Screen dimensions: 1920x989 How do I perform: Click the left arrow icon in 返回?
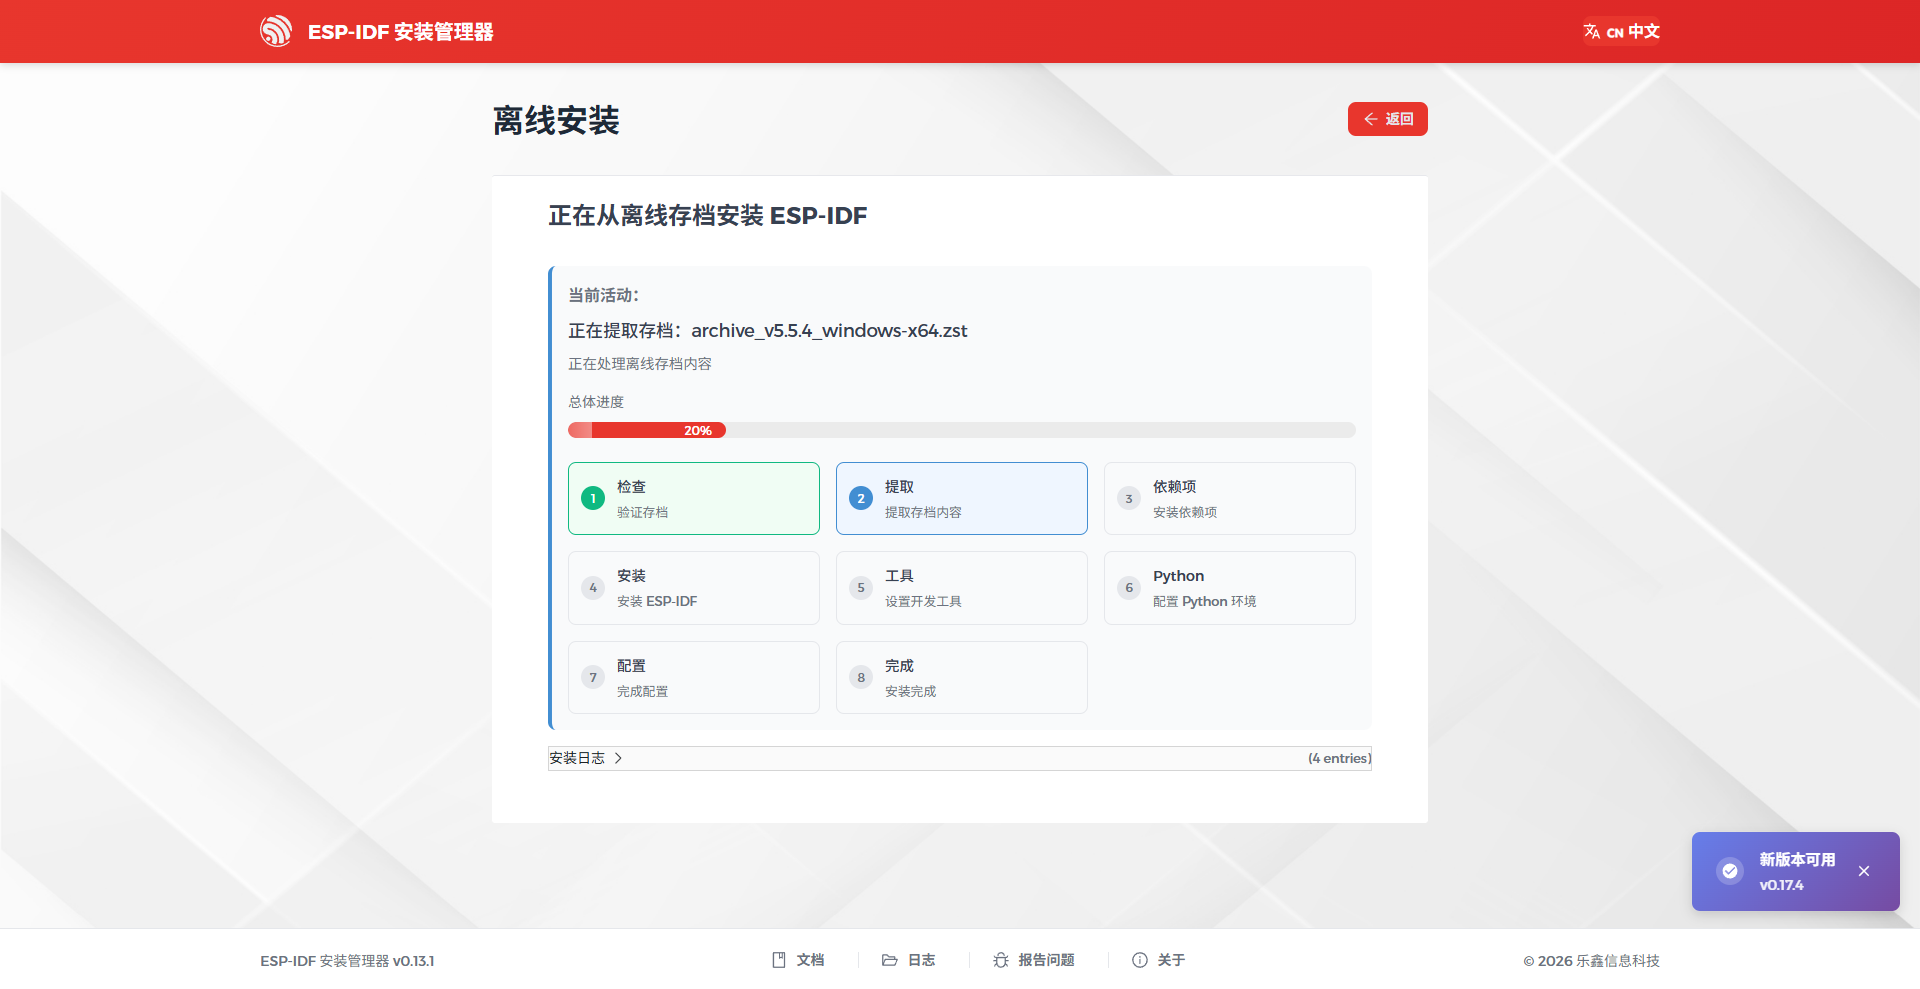(1371, 119)
